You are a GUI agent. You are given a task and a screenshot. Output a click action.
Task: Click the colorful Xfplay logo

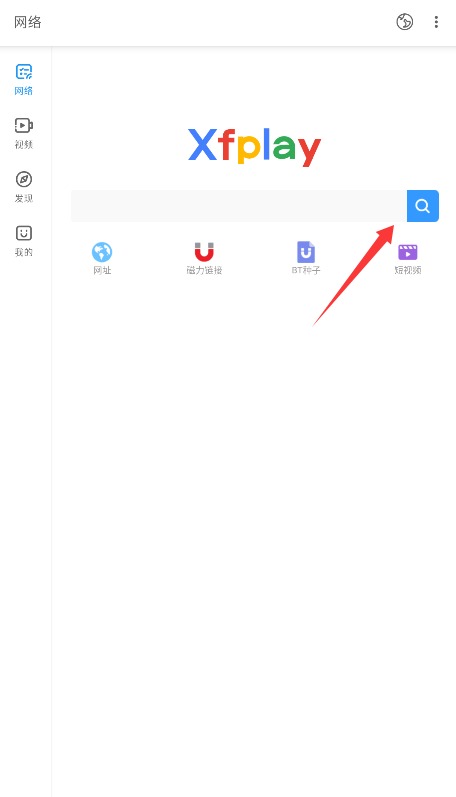point(254,147)
